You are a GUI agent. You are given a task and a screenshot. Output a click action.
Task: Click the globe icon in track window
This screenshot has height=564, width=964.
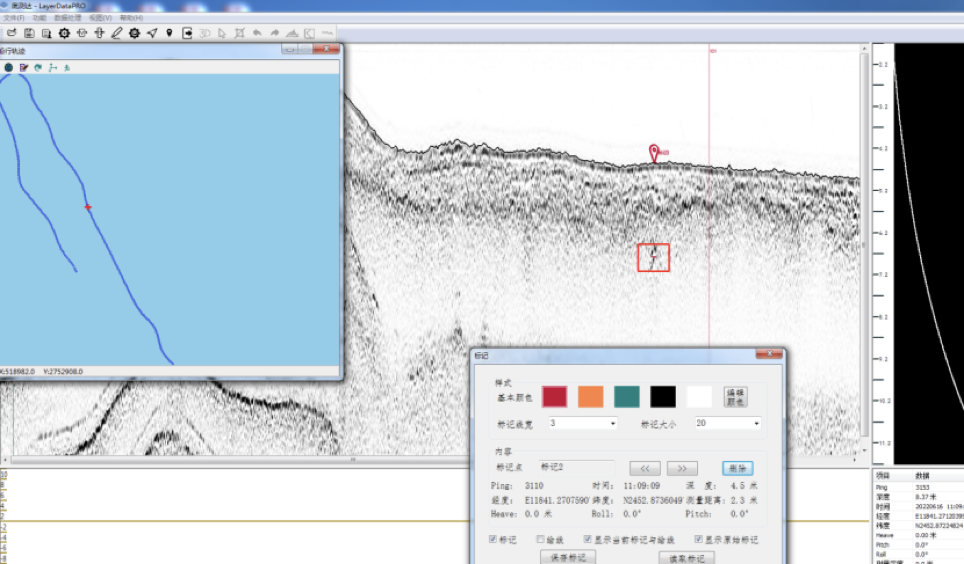click(x=8, y=67)
